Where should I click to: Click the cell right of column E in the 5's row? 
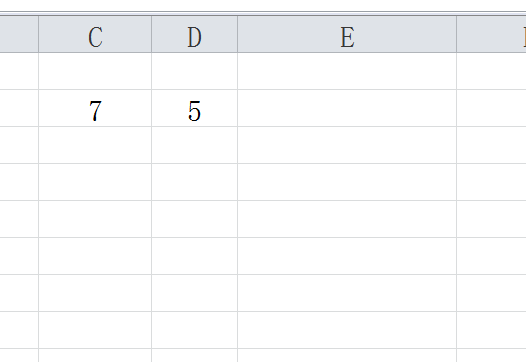[x=491, y=108]
